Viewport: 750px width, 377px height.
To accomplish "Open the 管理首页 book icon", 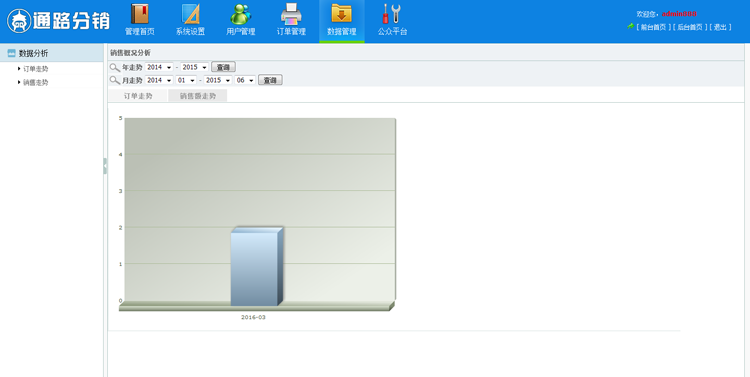I will 140,14.
